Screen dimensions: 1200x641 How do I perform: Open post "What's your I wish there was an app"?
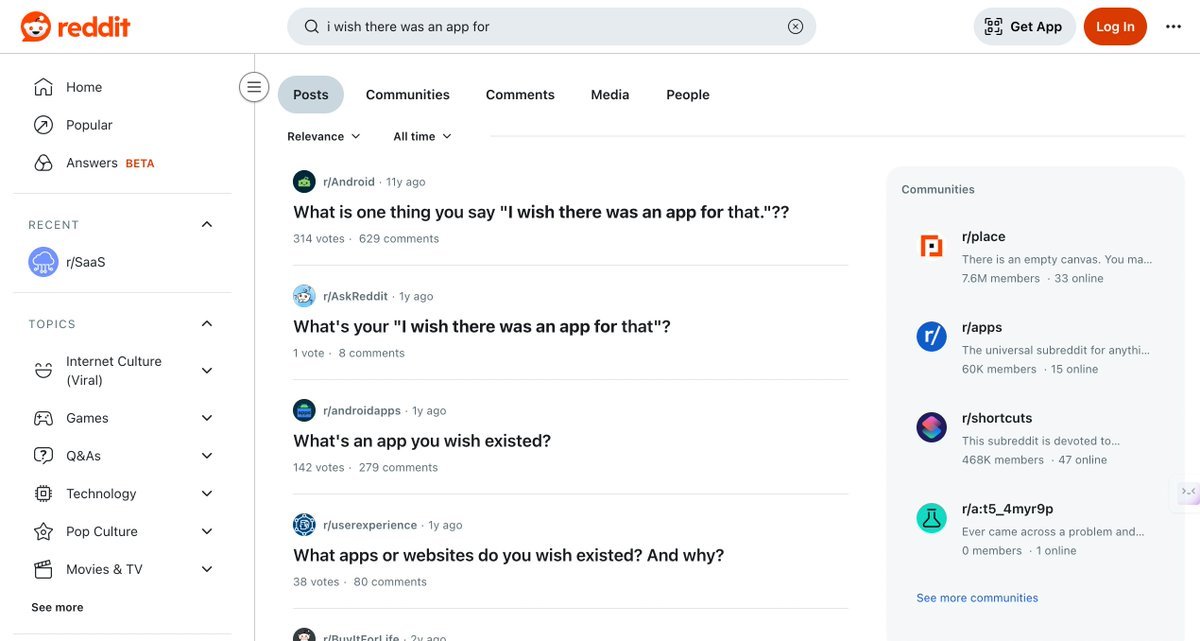[482, 327]
